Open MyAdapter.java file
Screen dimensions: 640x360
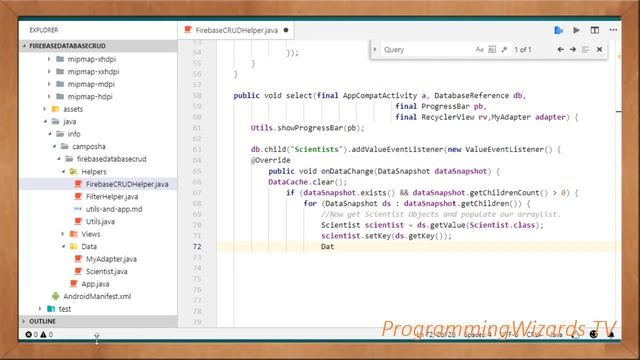(x=111, y=259)
